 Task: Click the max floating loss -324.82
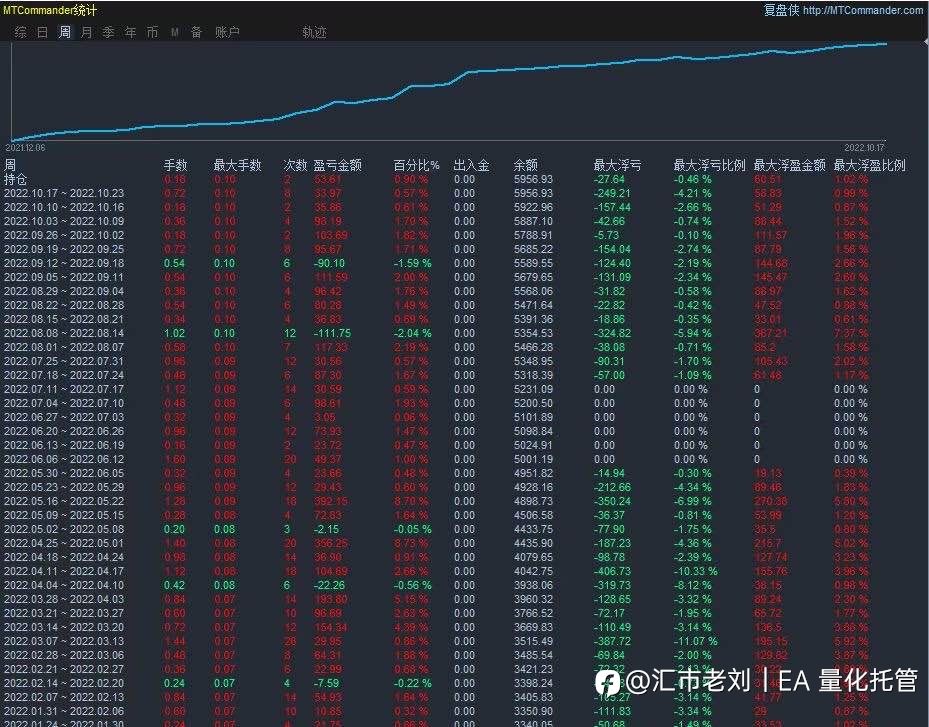click(613, 333)
